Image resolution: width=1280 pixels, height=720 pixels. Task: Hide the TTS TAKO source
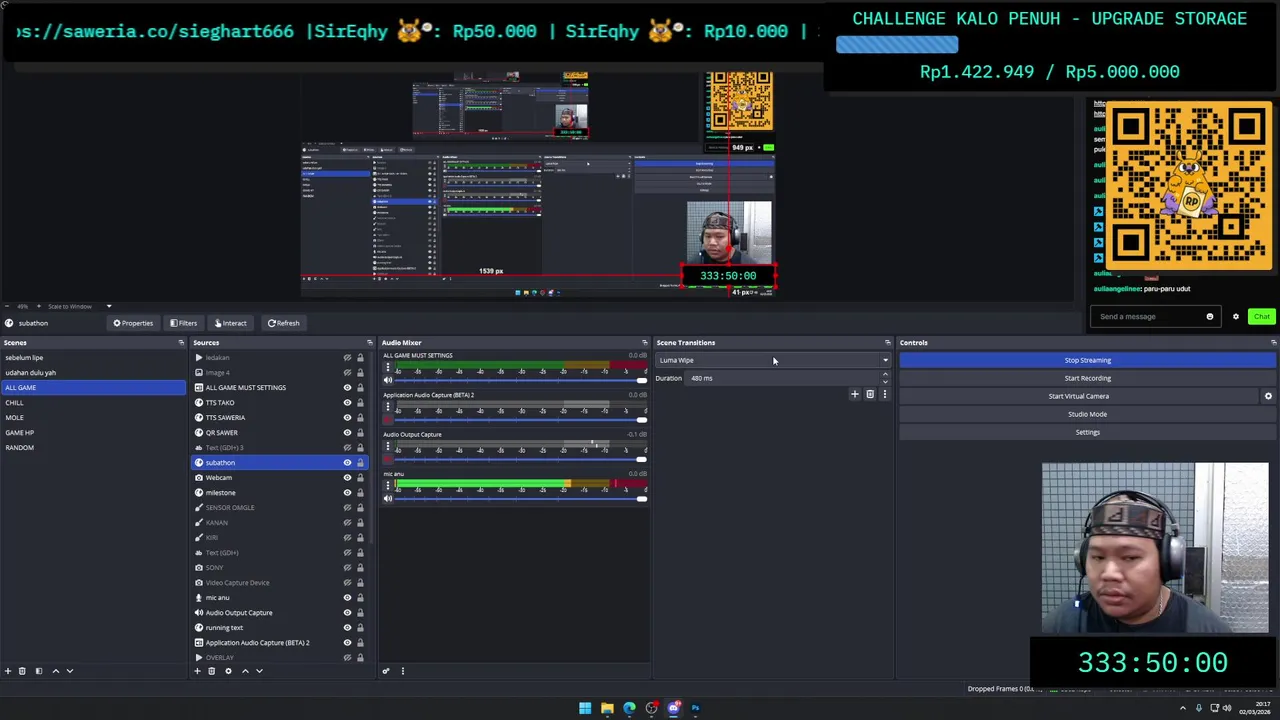(x=347, y=402)
